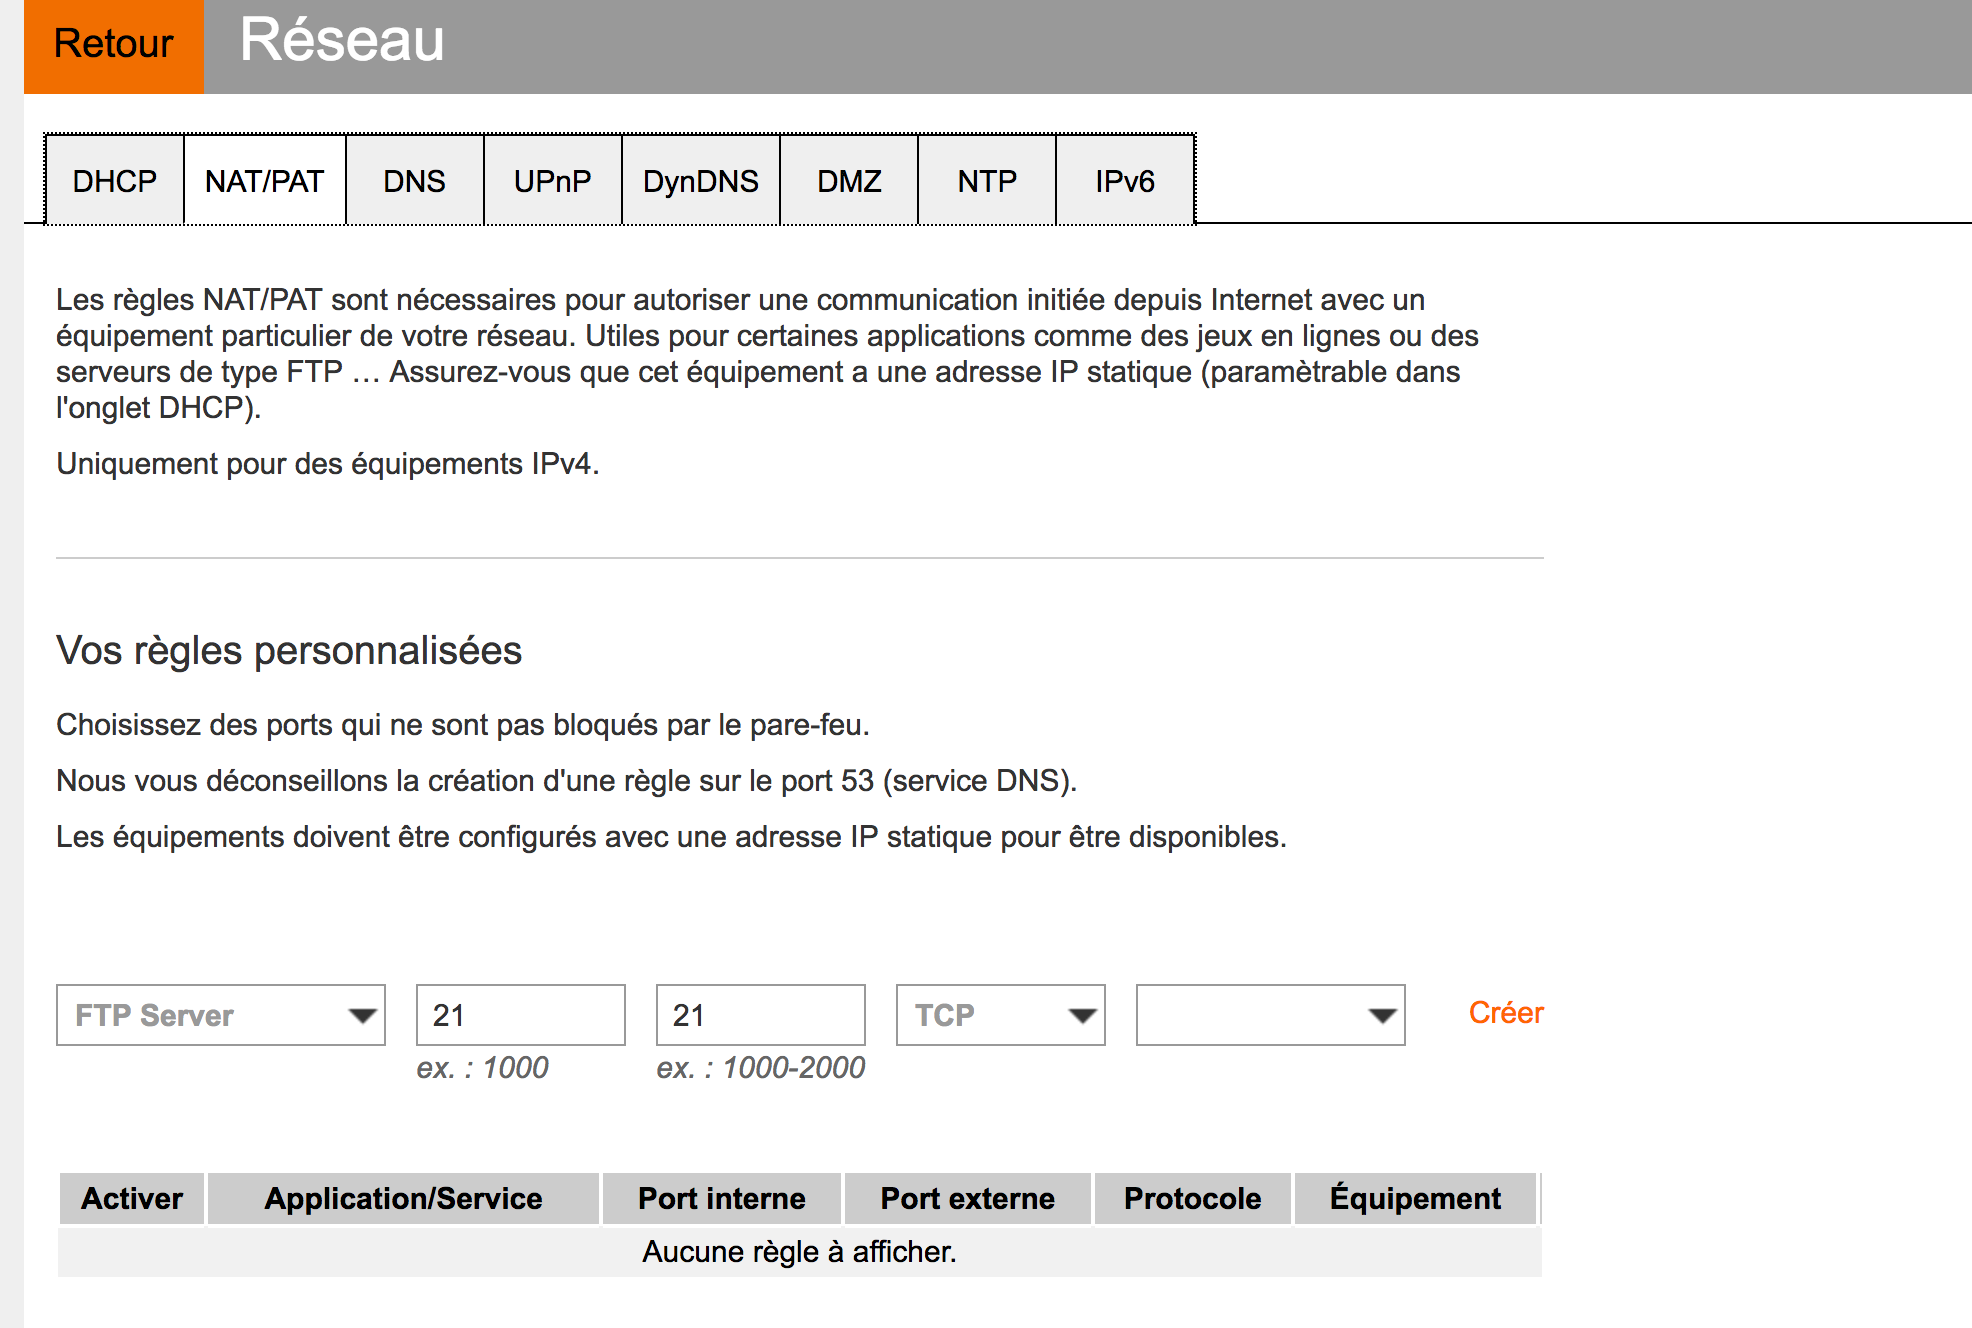Switch to the DynDNS tab
The width and height of the screenshot is (1972, 1328).
[x=700, y=181]
